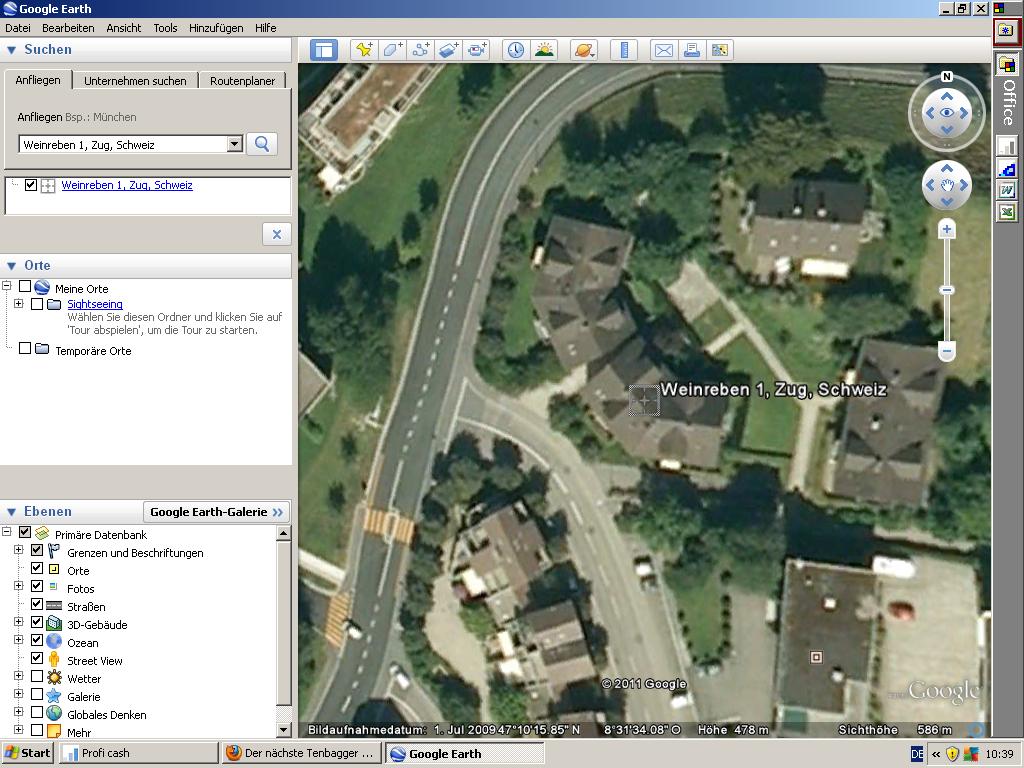Enable the Wetter layer checkbox
The image size is (1024, 768).
(x=37, y=678)
